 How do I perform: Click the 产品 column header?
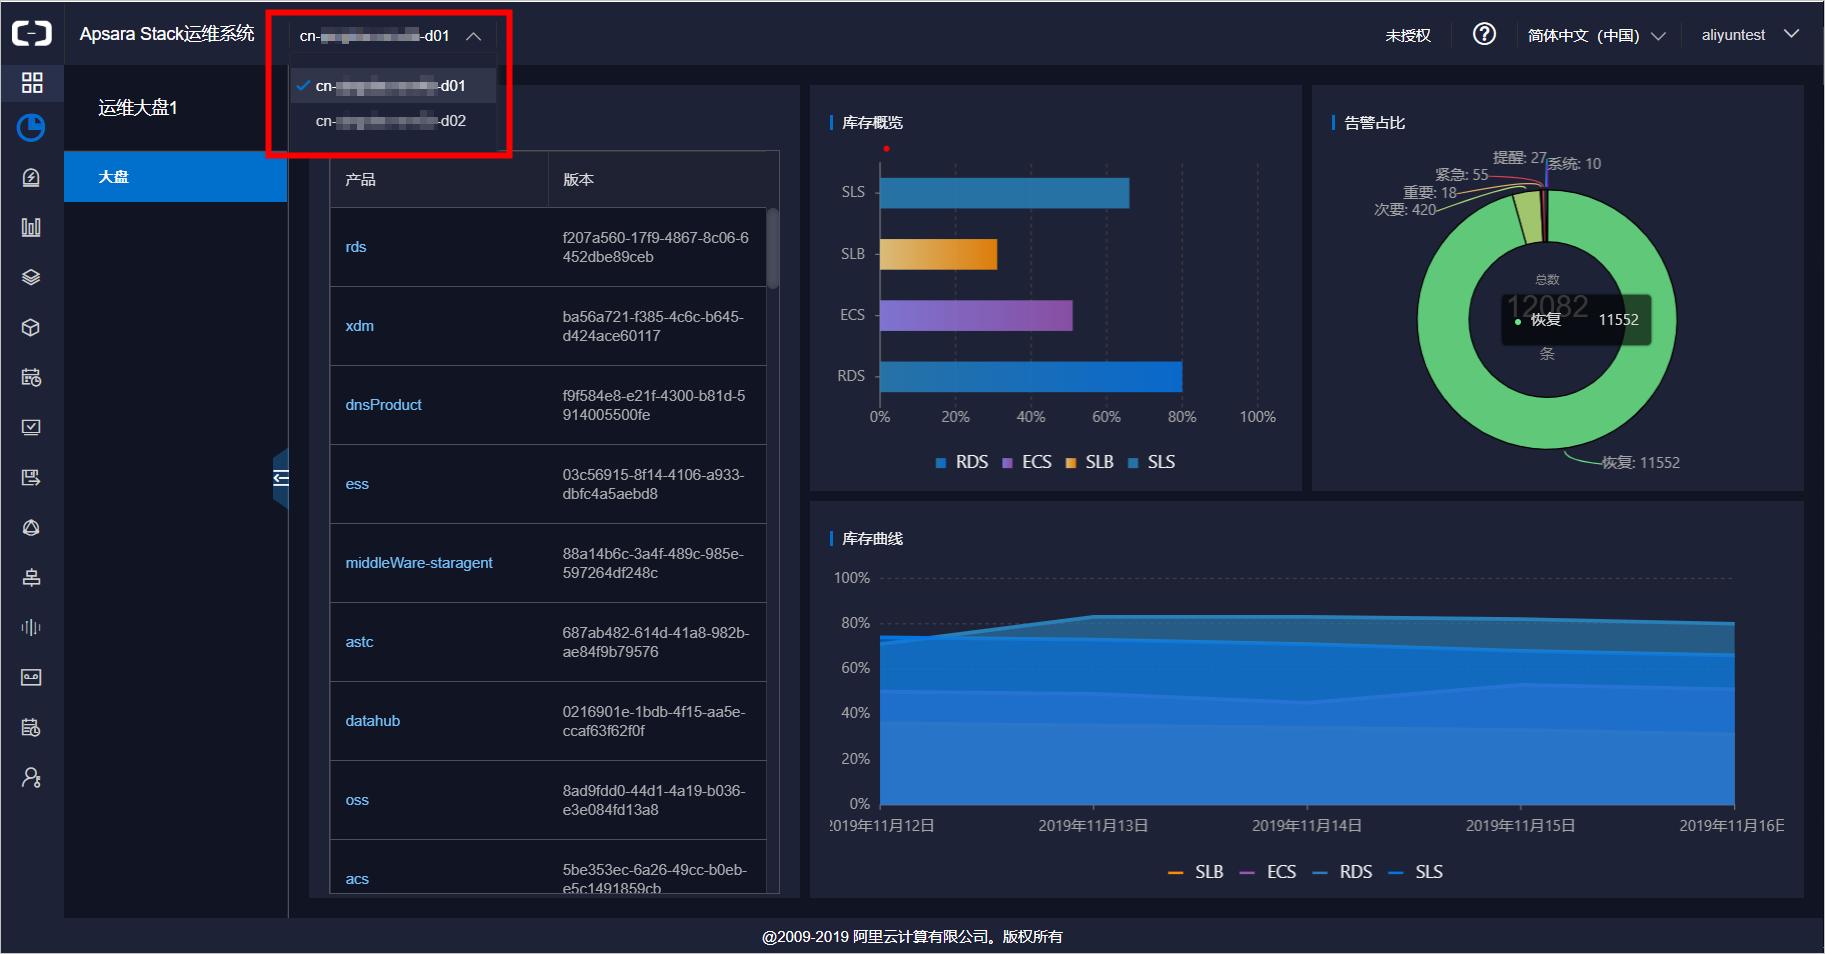(x=360, y=180)
